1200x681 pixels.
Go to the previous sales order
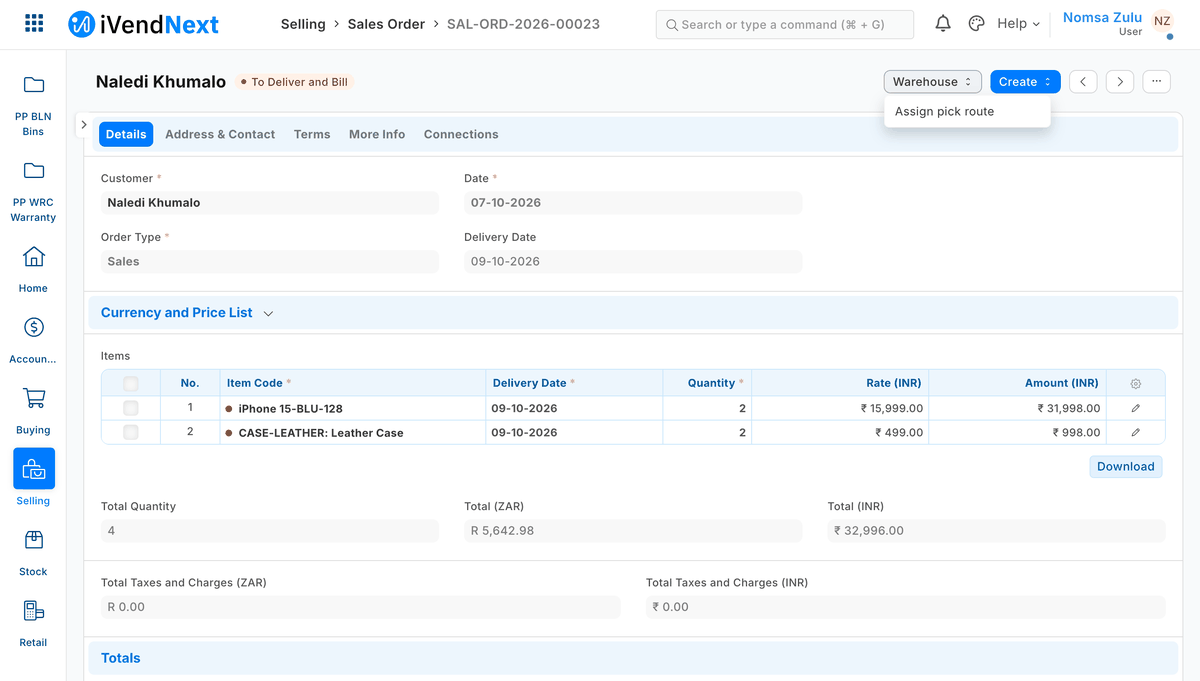click(x=1083, y=82)
